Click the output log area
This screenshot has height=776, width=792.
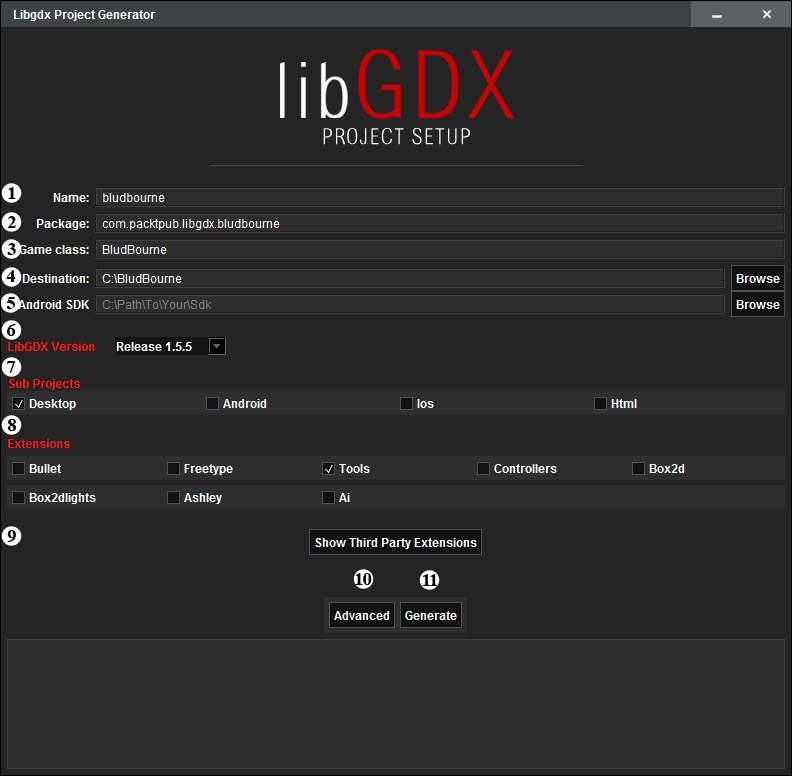tap(396, 704)
